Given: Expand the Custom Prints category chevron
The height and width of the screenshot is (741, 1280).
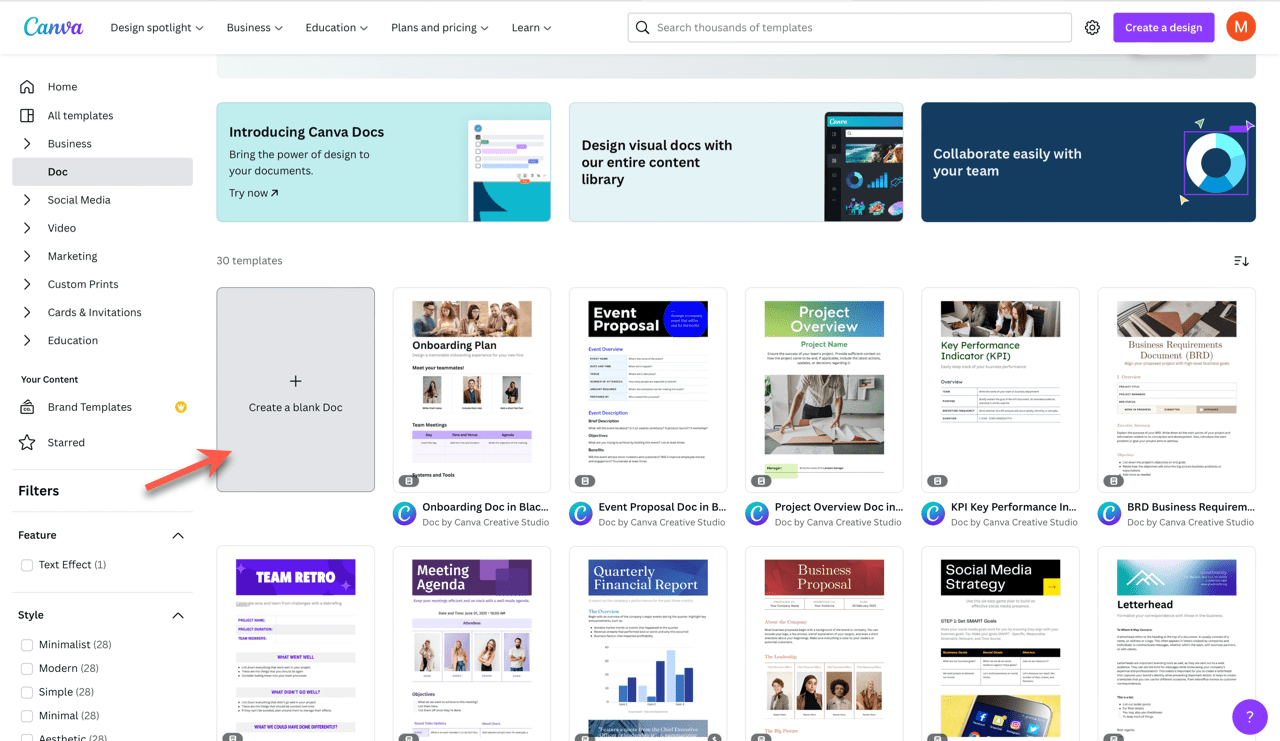Looking at the screenshot, I should (x=27, y=284).
